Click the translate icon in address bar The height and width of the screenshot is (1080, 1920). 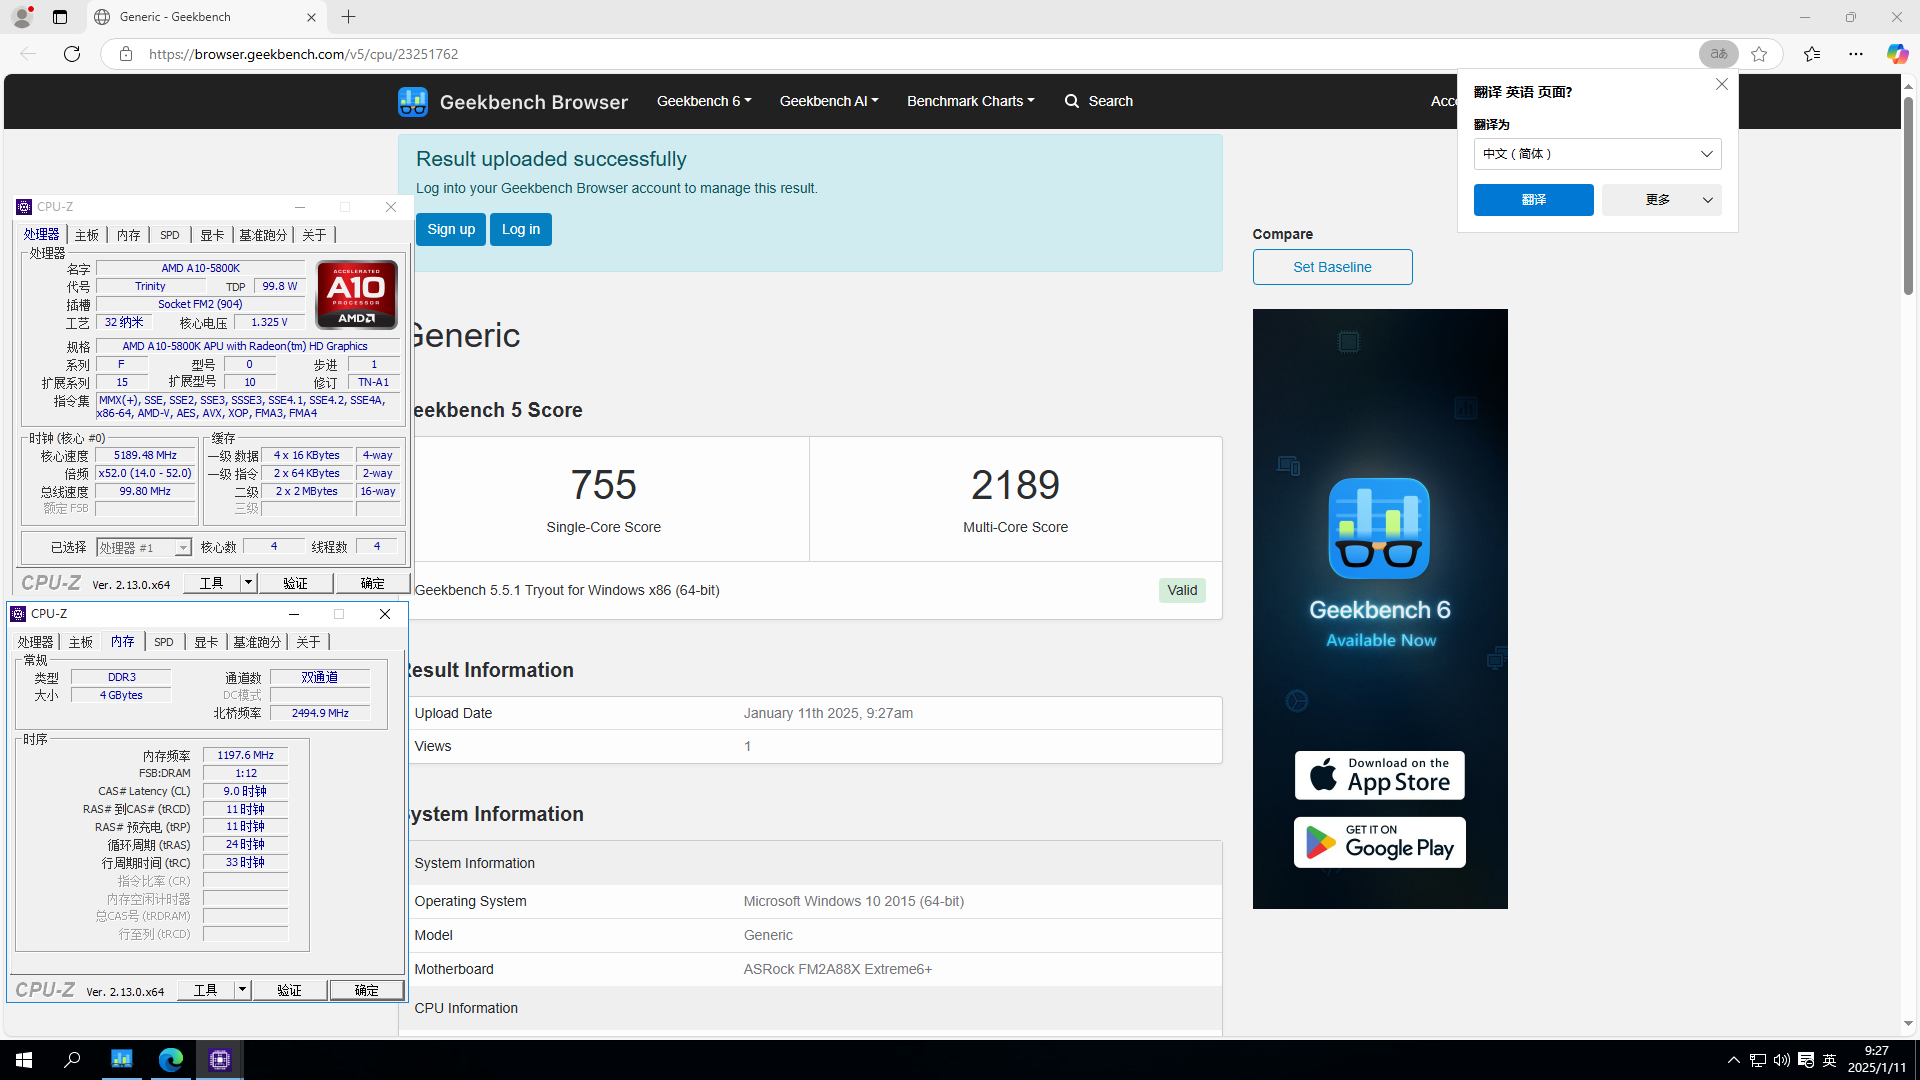click(x=1719, y=54)
